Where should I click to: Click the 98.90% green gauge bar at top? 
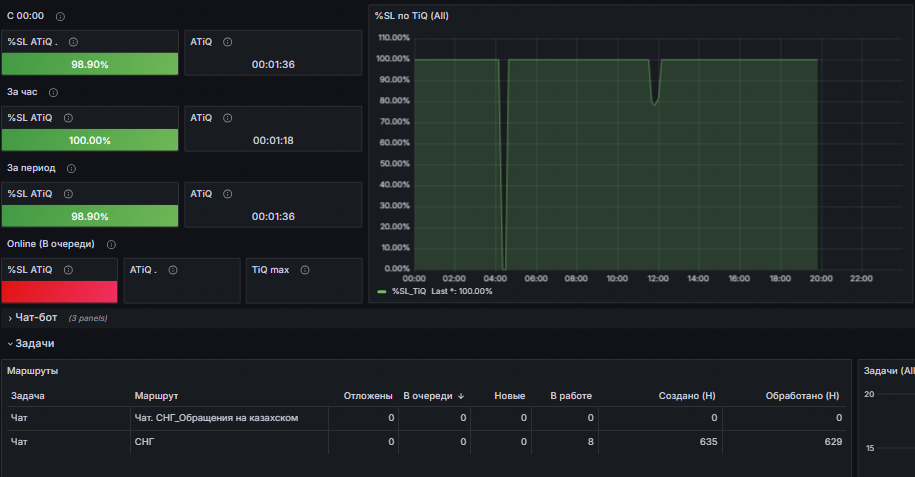(90, 64)
